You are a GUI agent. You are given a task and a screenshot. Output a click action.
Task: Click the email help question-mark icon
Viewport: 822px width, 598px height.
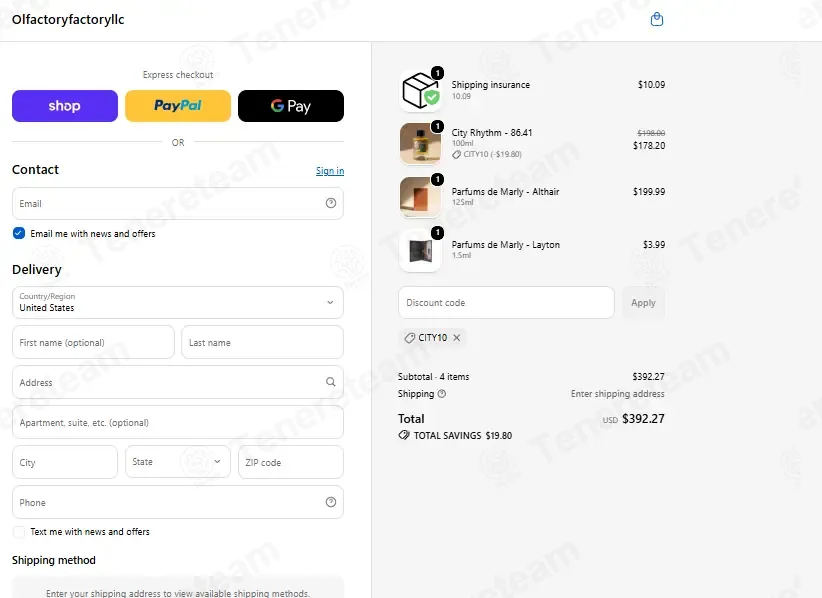pyautogui.click(x=331, y=203)
